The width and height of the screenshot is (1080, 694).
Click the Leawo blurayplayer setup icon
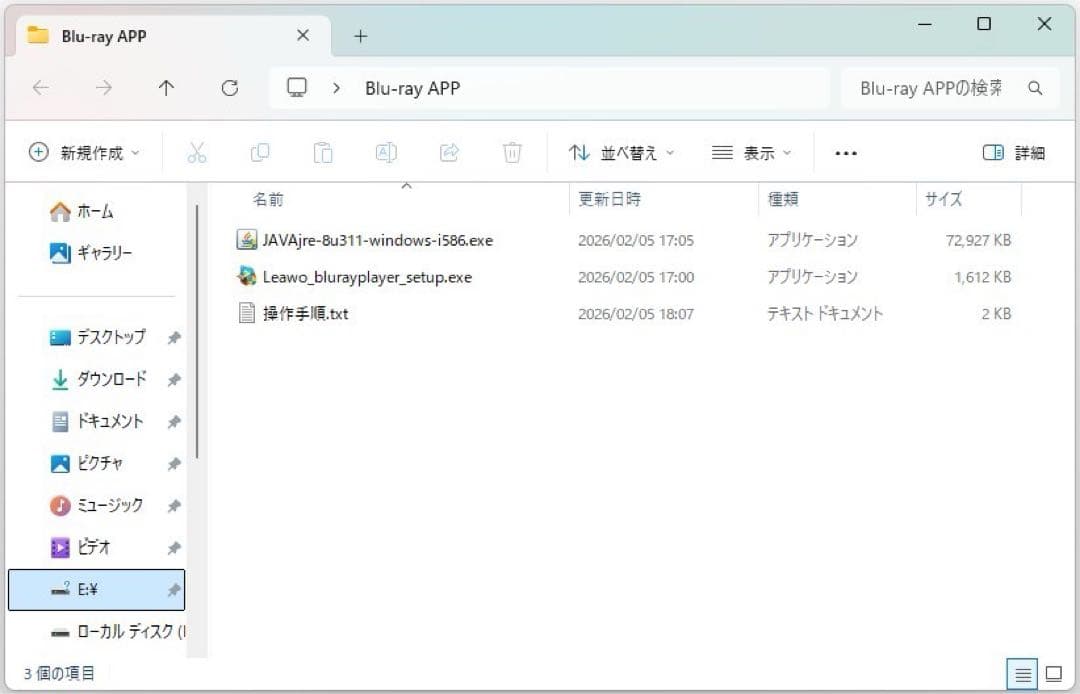pos(247,276)
